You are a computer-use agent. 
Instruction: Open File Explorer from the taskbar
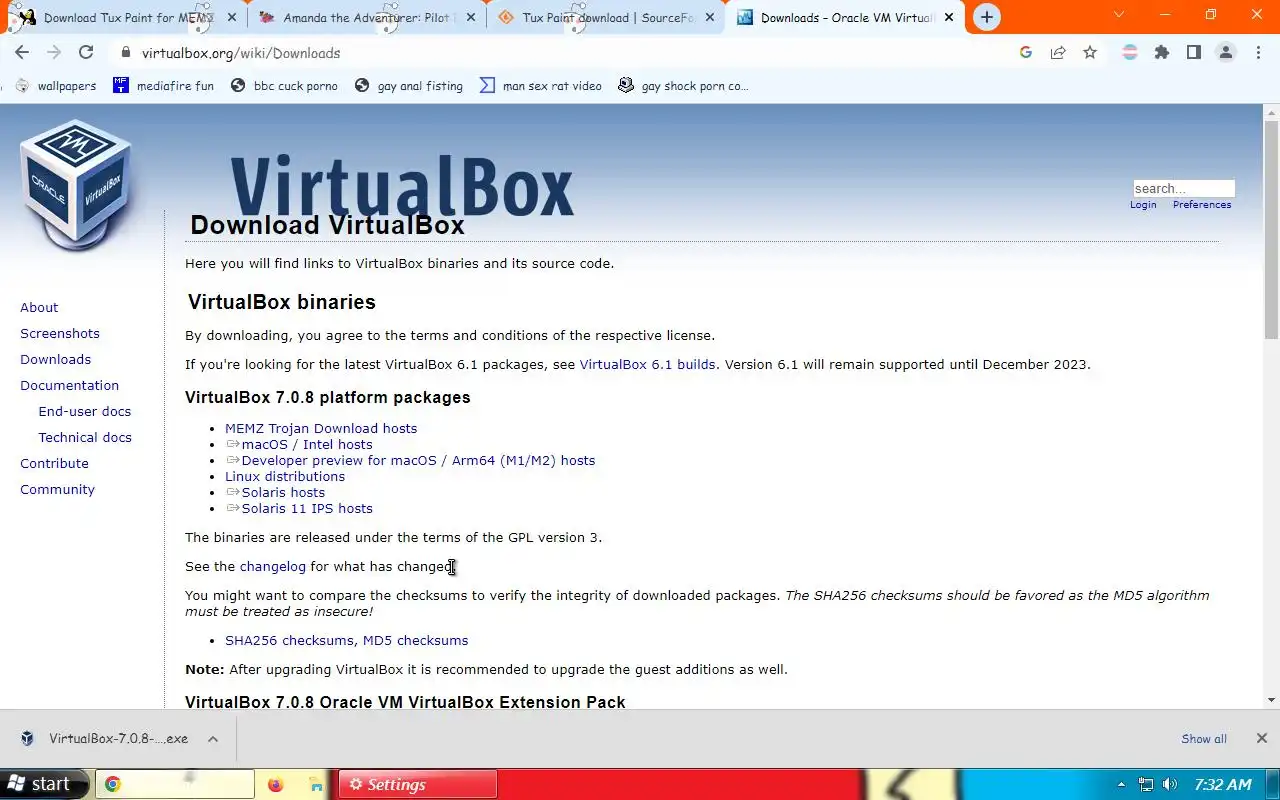315,784
